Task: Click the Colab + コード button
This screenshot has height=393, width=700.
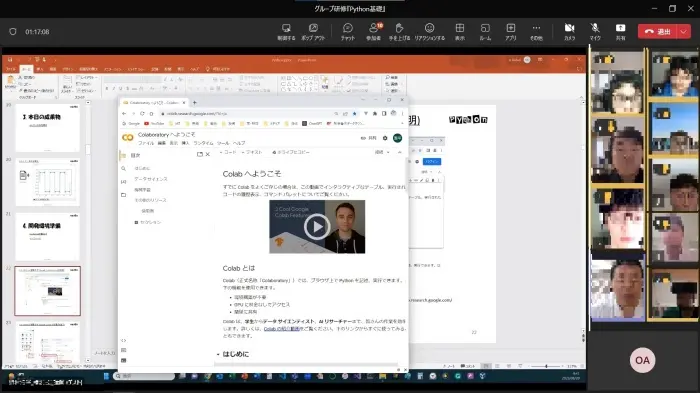Action: (x=229, y=152)
